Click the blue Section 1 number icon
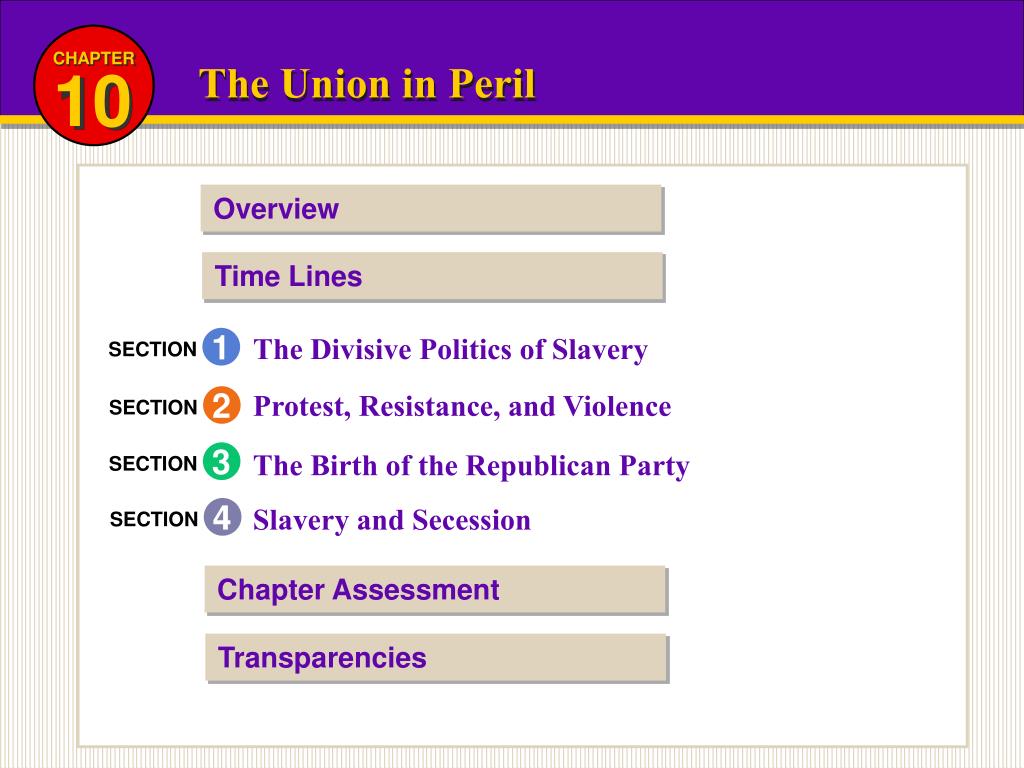 coord(221,347)
